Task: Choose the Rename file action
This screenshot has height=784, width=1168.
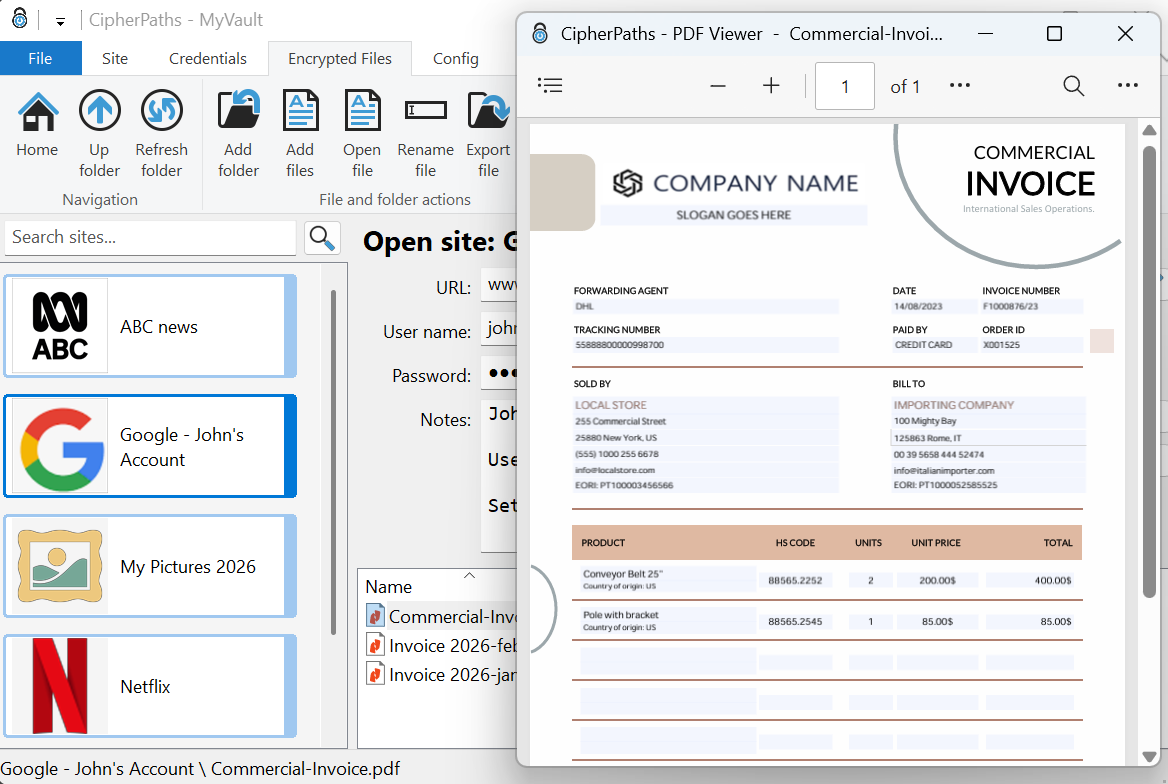Action: coord(425,134)
